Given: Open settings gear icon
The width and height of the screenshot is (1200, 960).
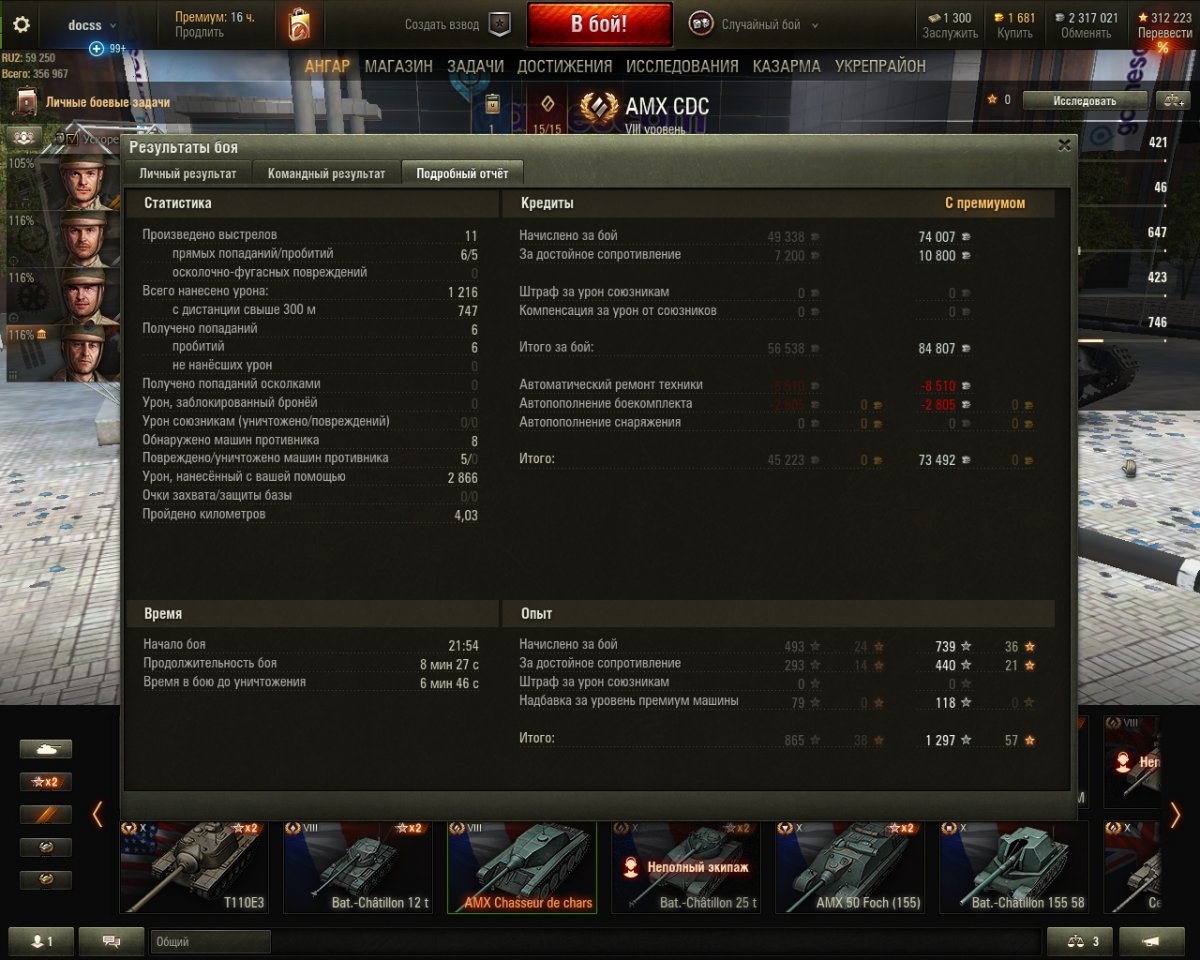Looking at the screenshot, I should (x=21, y=25).
